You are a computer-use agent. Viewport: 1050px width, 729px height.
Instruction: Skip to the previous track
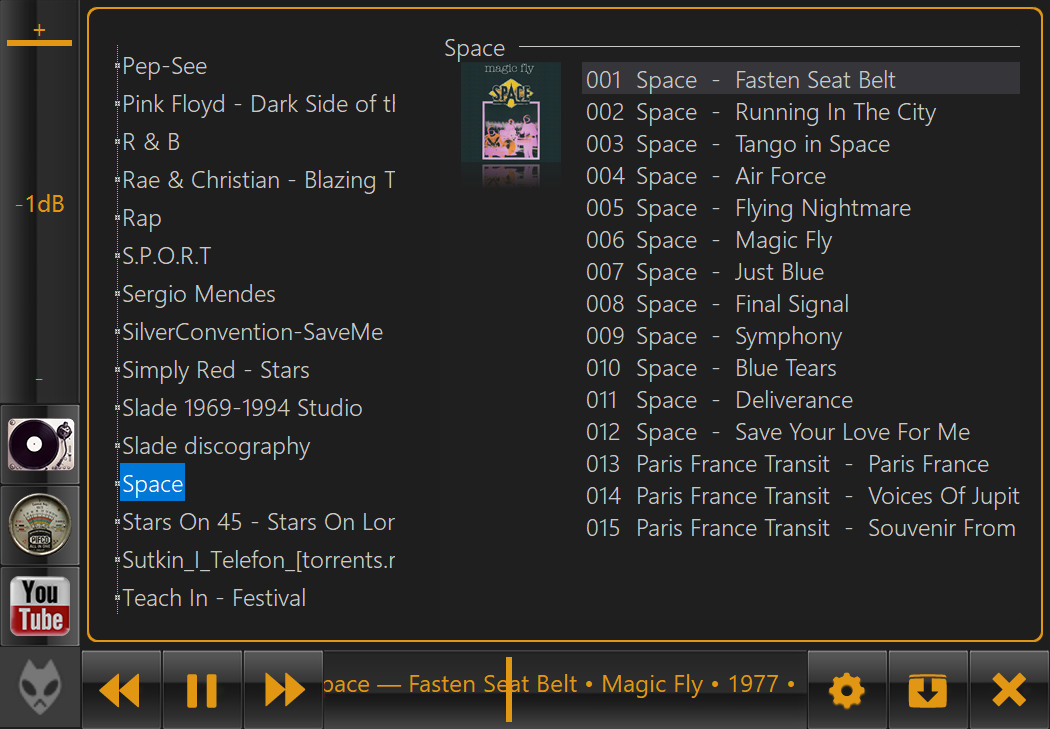121,690
